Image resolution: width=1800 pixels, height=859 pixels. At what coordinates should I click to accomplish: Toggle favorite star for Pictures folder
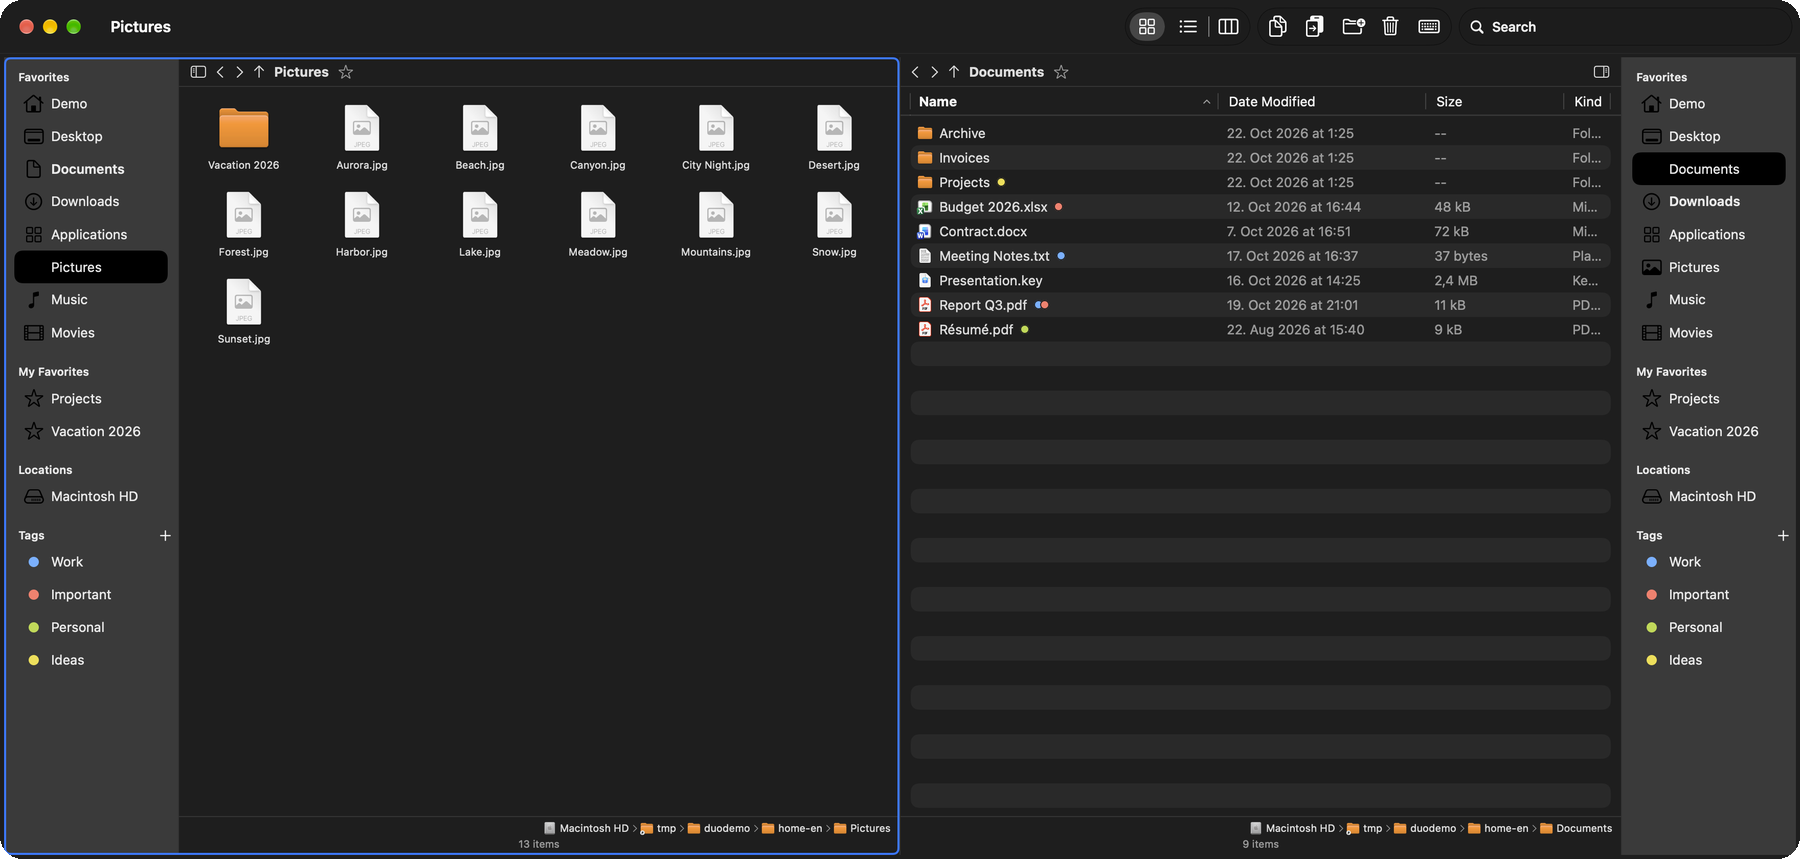pos(346,72)
